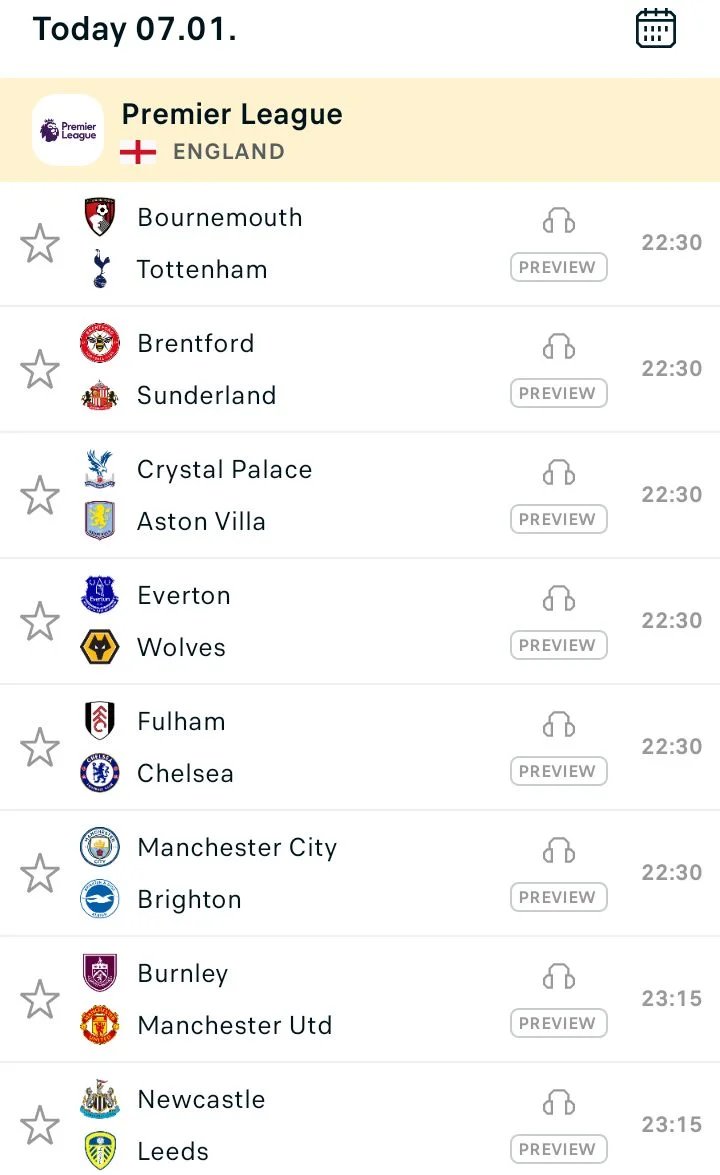
Task: Open the calendar date picker
Action: [x=656, y=28]
